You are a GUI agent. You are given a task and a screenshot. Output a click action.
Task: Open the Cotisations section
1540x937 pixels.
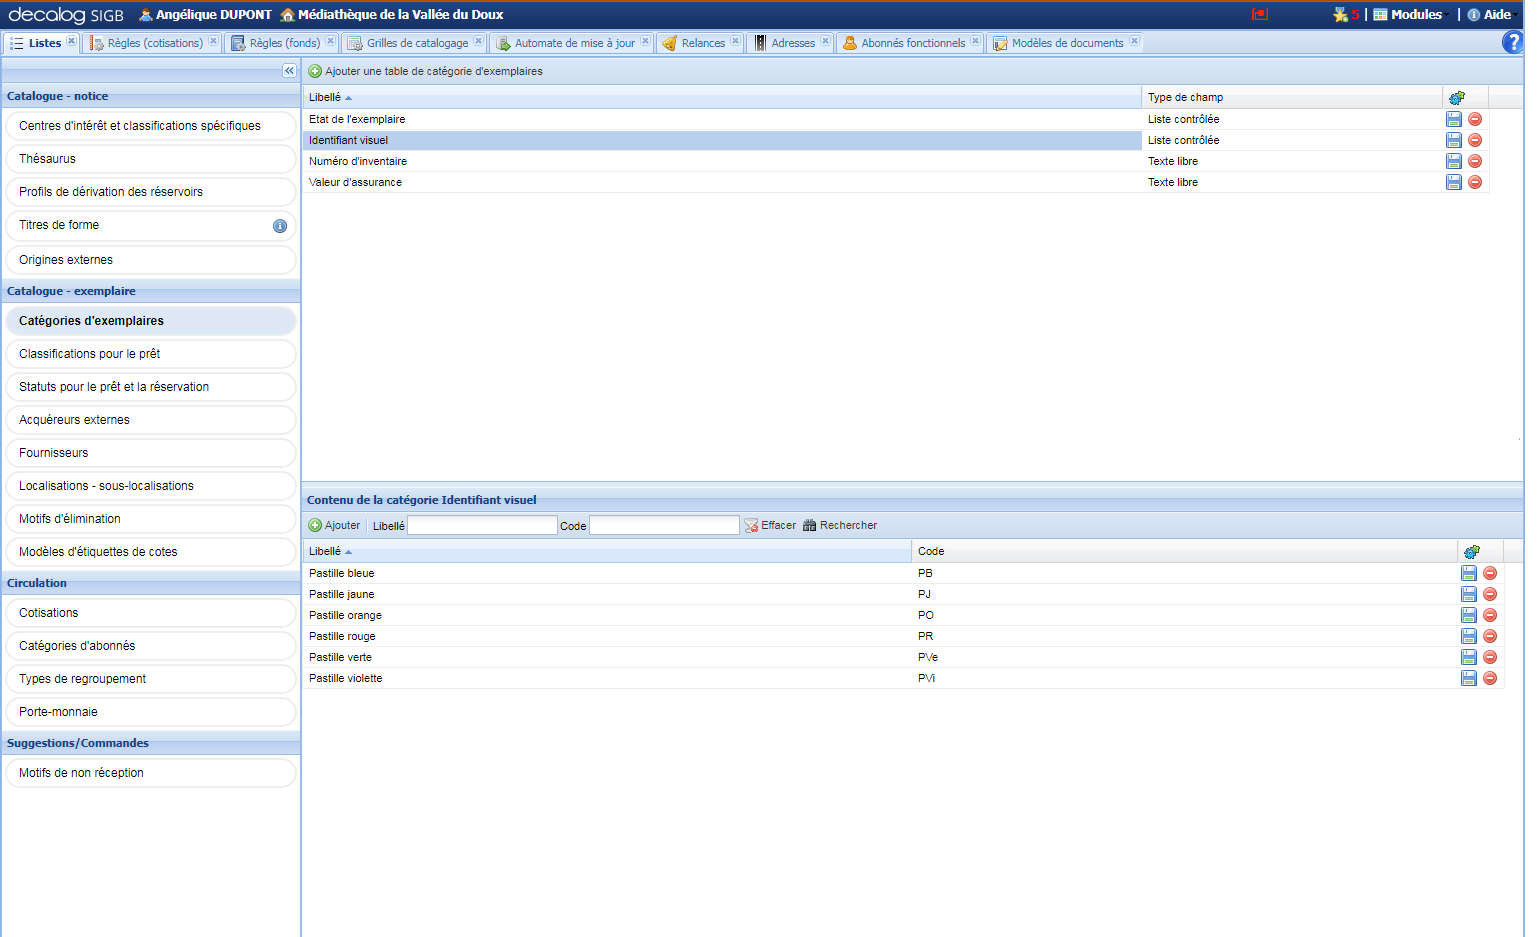tap(150, 612)
